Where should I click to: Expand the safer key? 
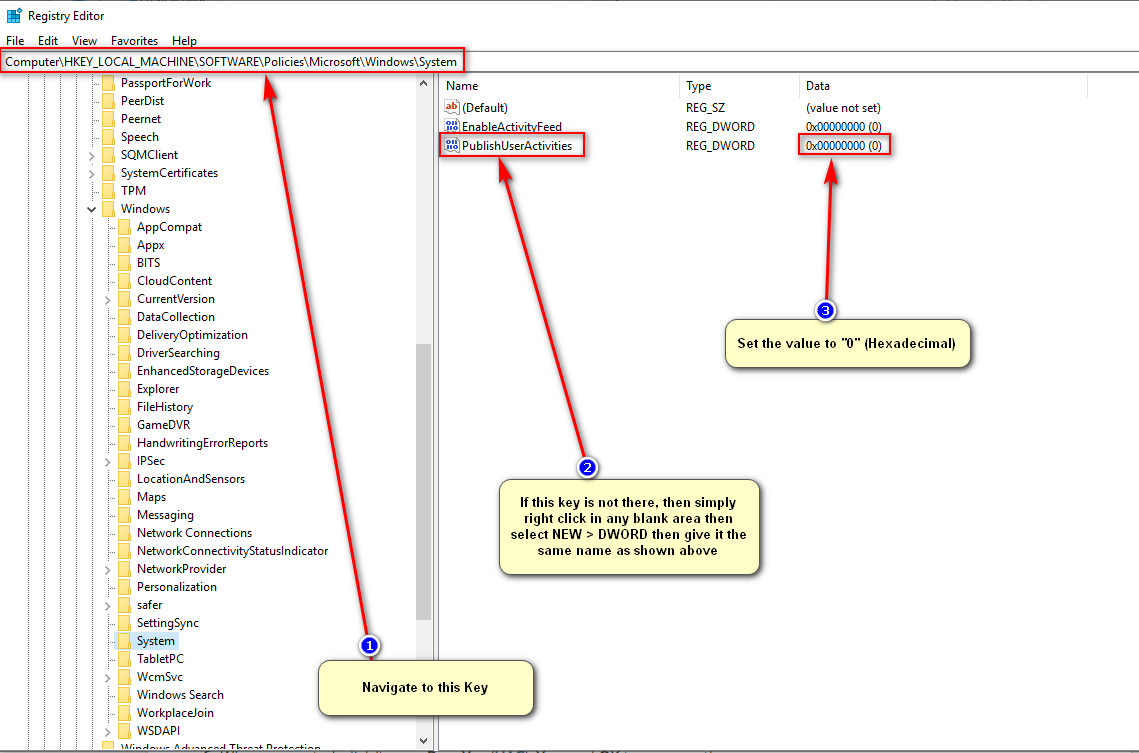pos(108,606)
